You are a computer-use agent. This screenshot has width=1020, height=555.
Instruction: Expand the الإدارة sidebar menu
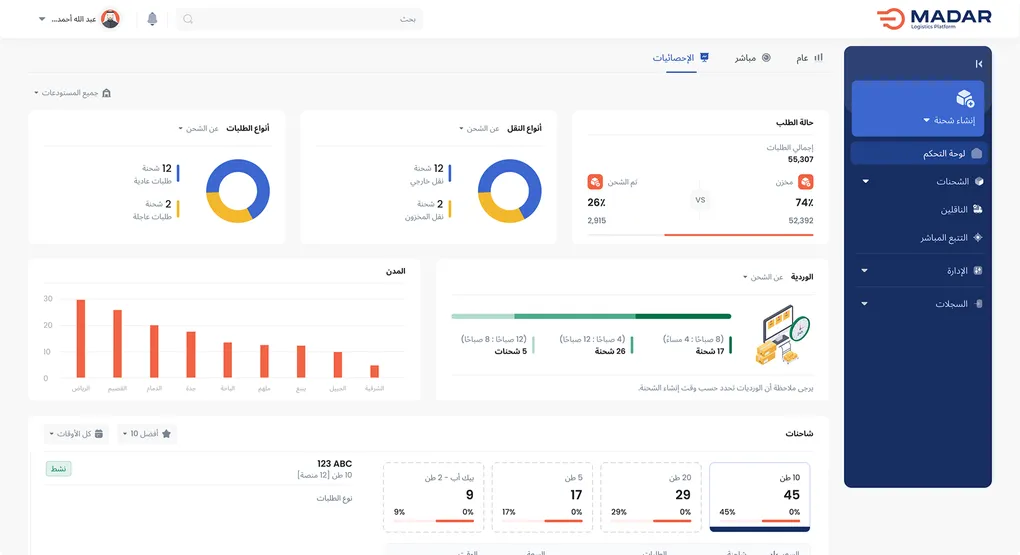[918, 271]
